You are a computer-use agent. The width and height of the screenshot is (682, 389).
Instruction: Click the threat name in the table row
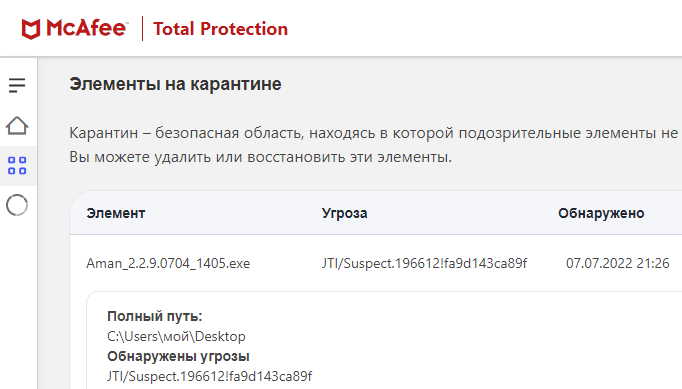pyautogui.click(x=424, y=263)
